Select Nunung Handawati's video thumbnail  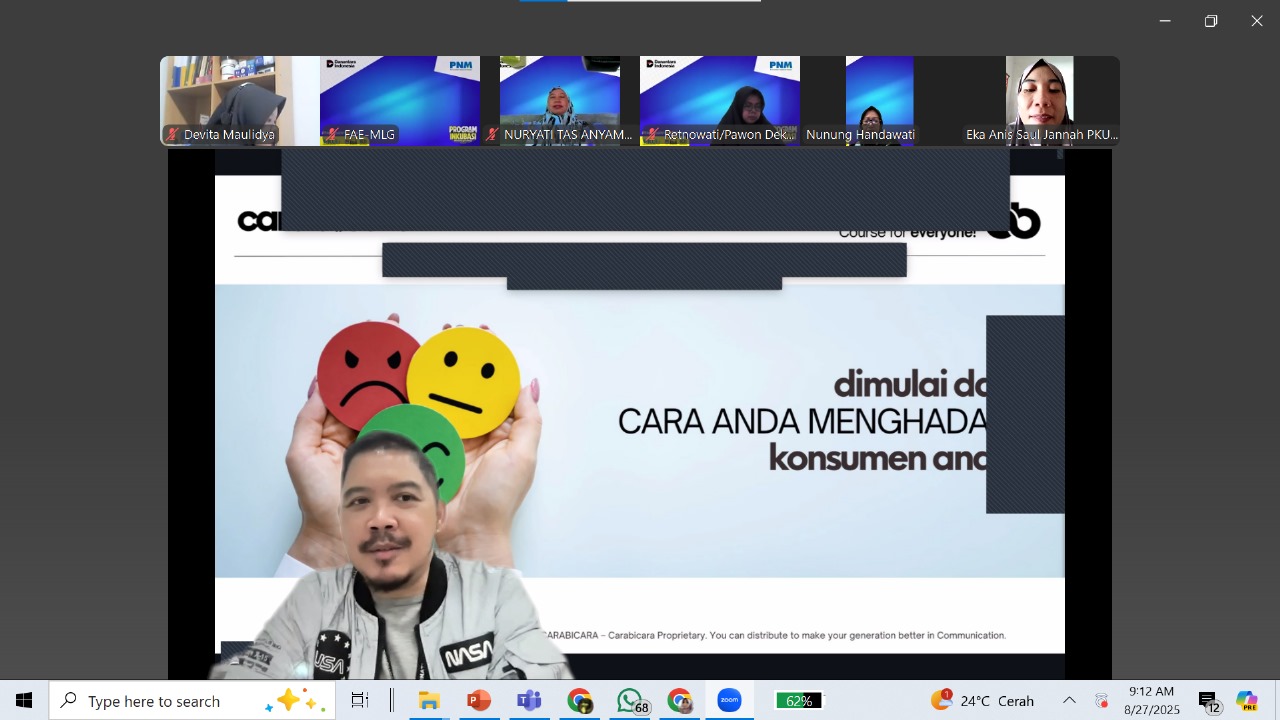point(880,100)
